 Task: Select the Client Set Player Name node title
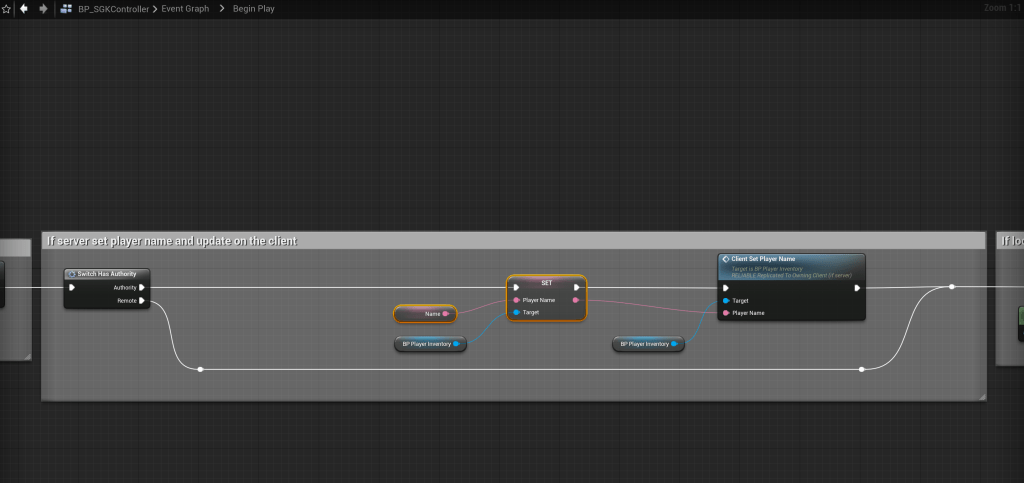[763, 259]
